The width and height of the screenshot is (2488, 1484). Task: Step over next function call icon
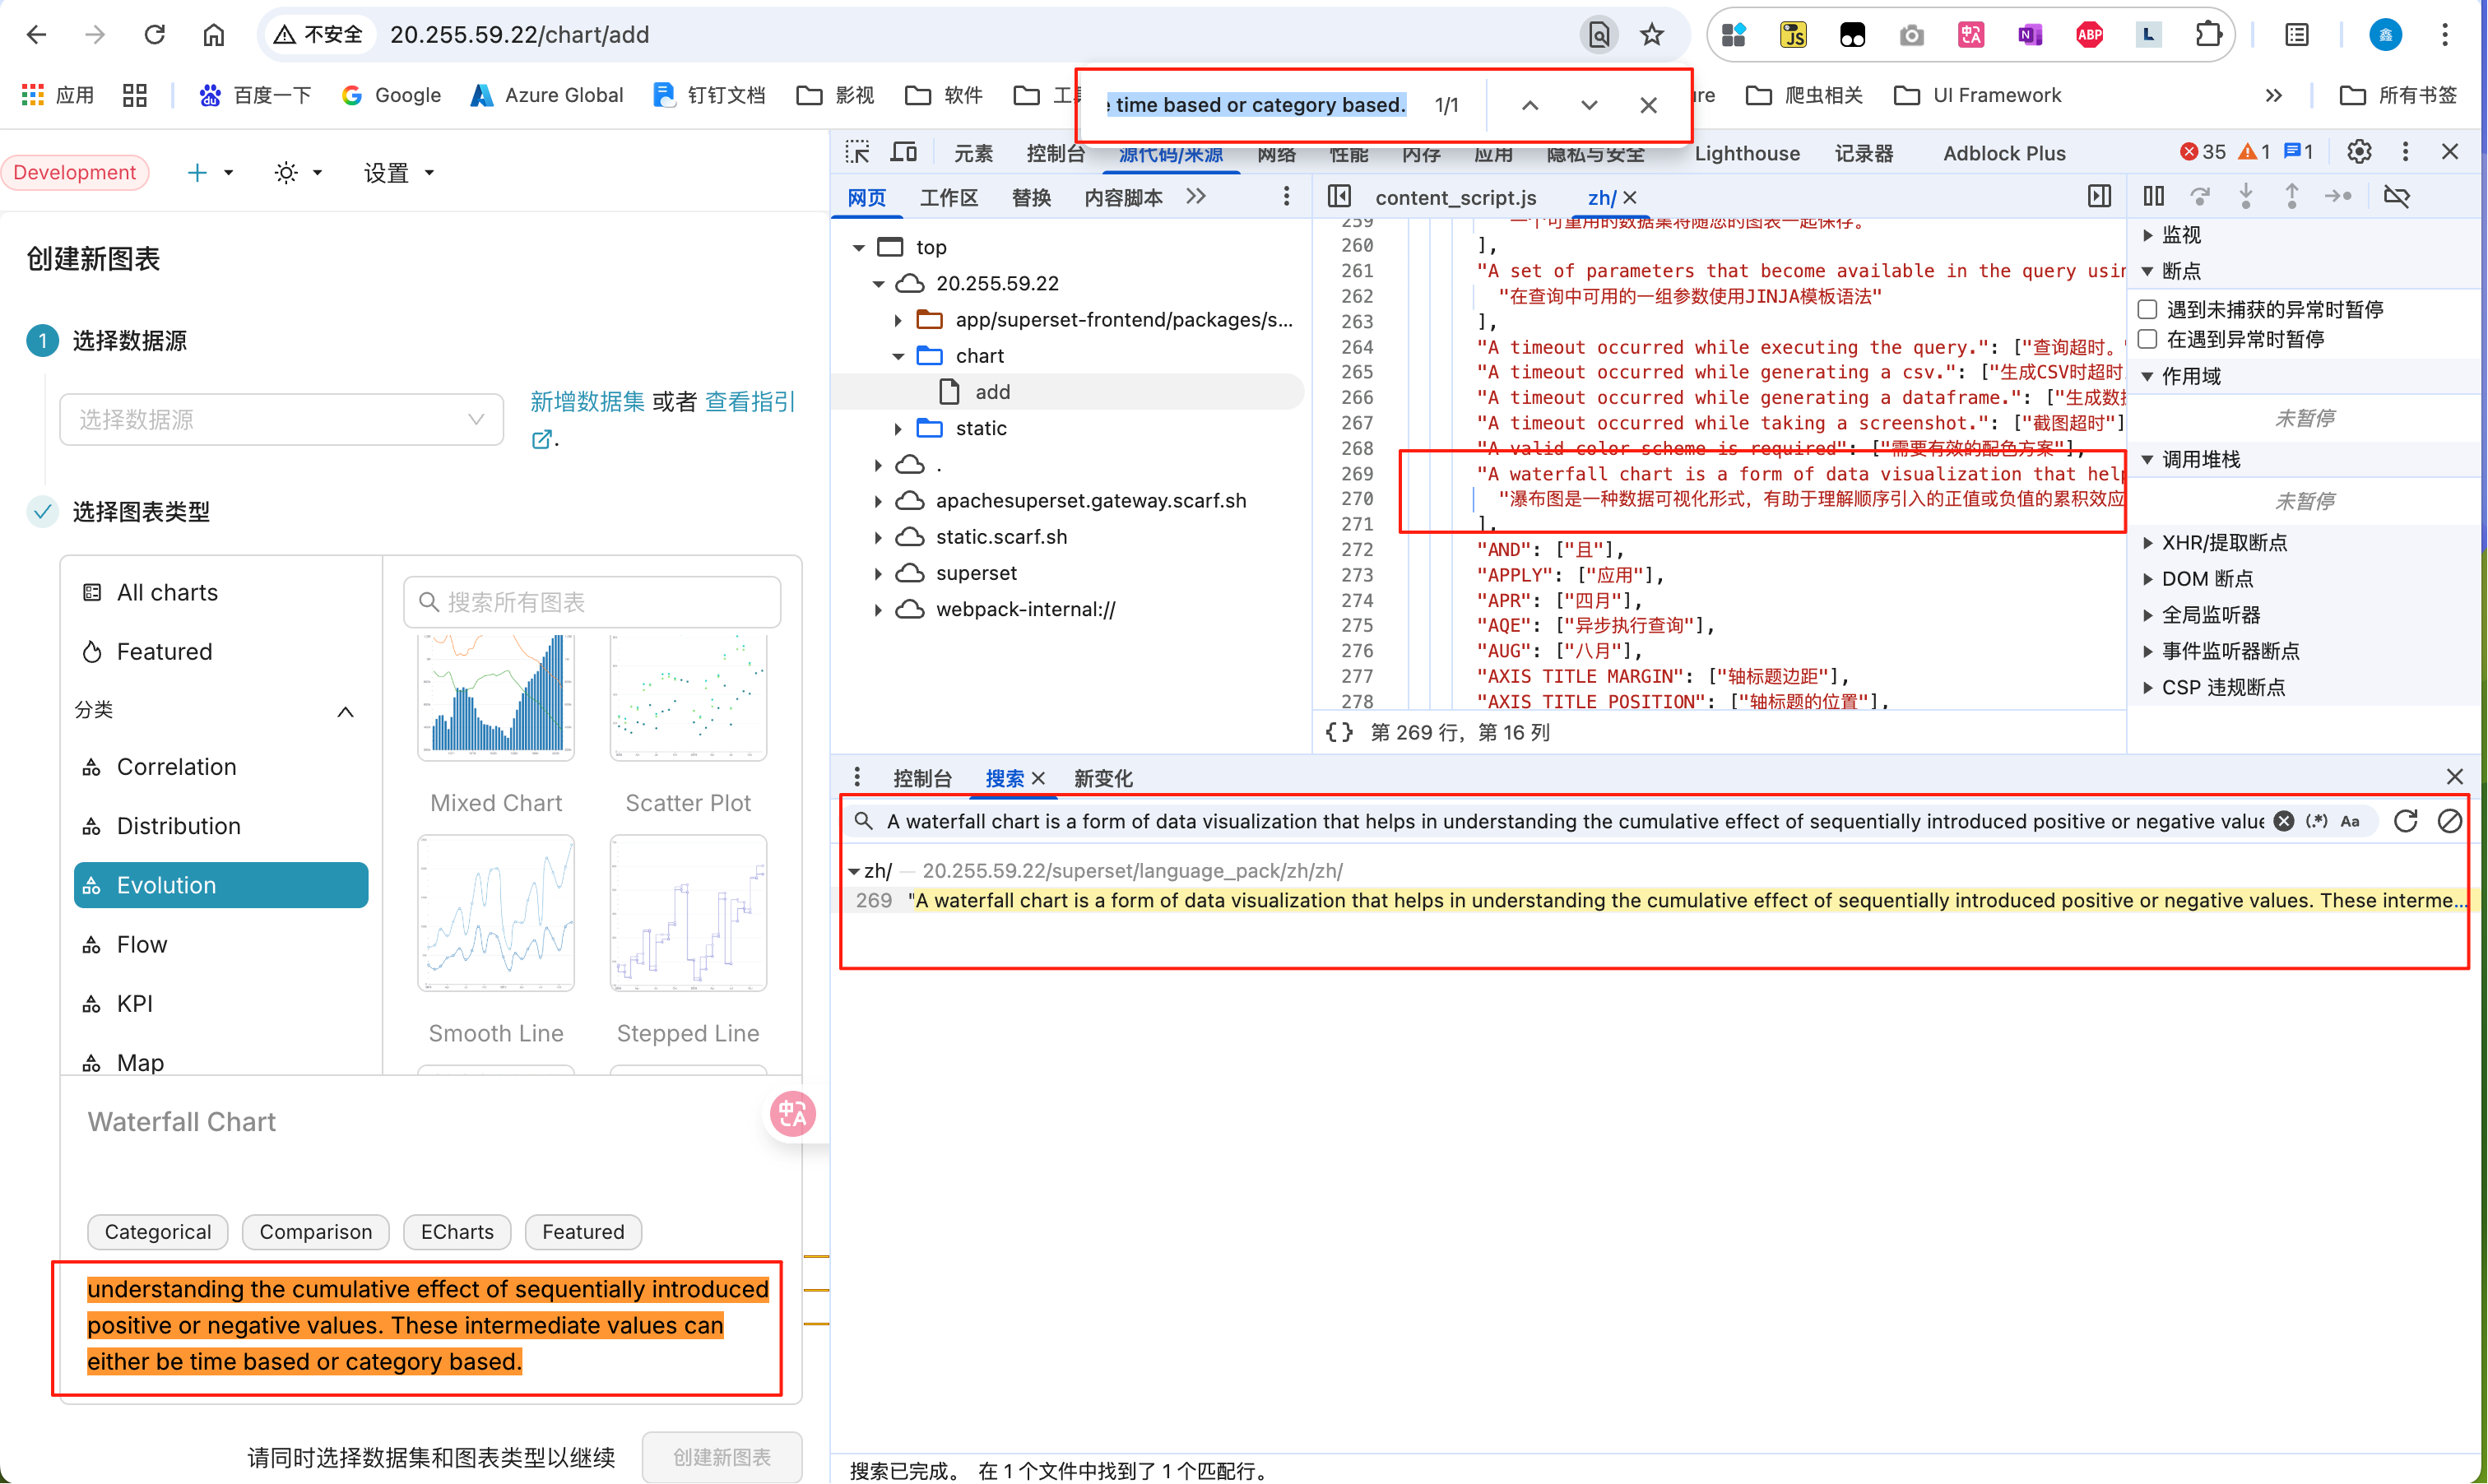[x=2200, y=196]
